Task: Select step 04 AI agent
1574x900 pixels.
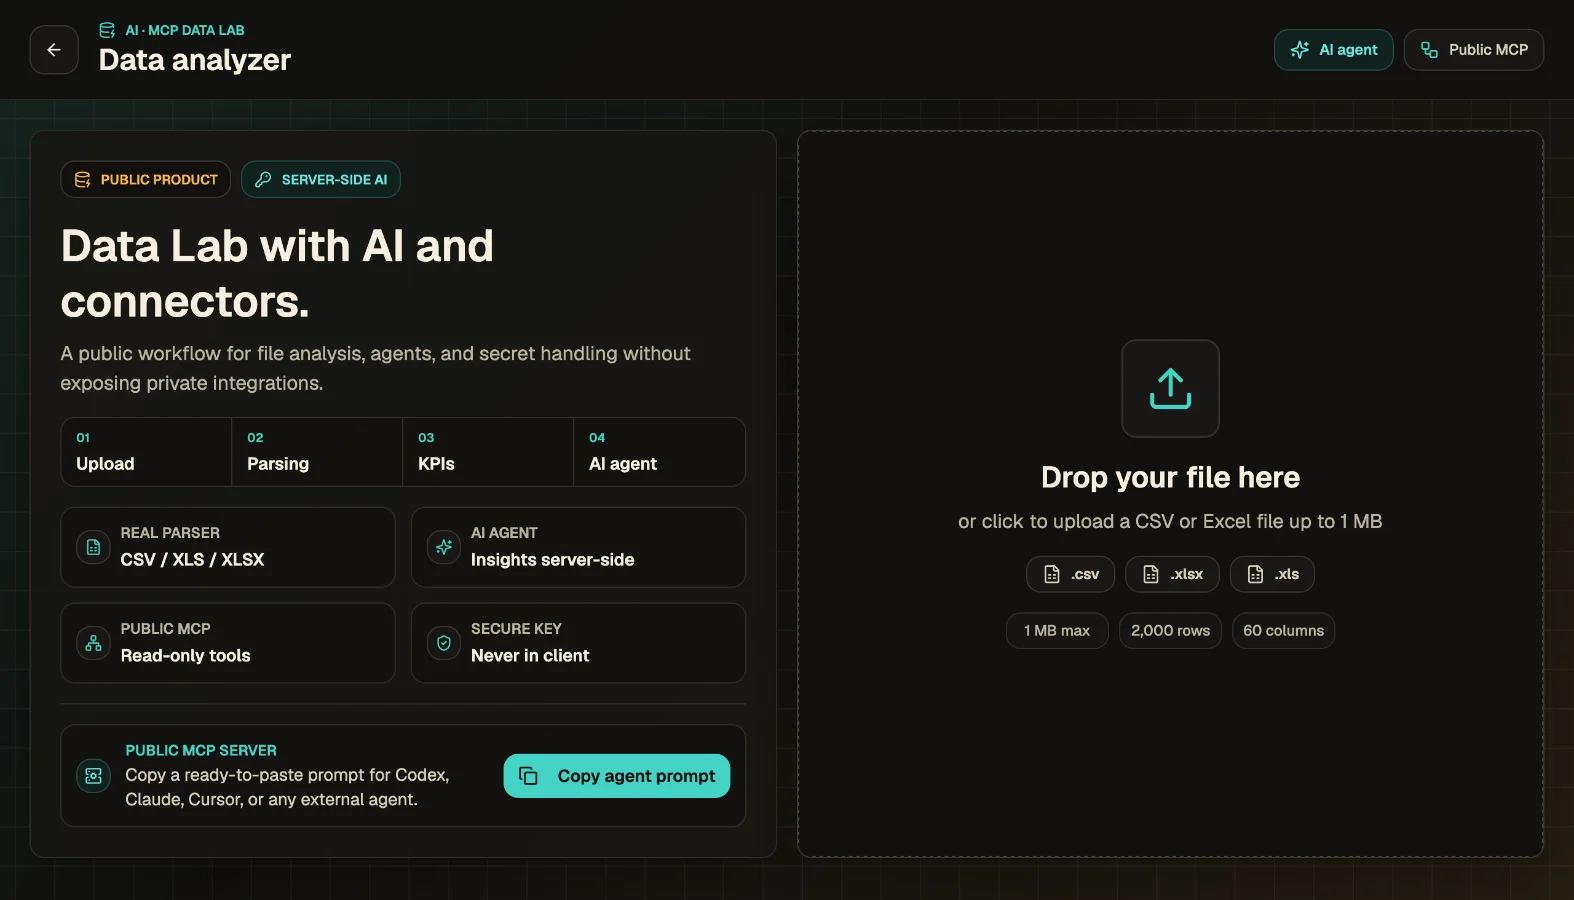Action: [659, 452]
